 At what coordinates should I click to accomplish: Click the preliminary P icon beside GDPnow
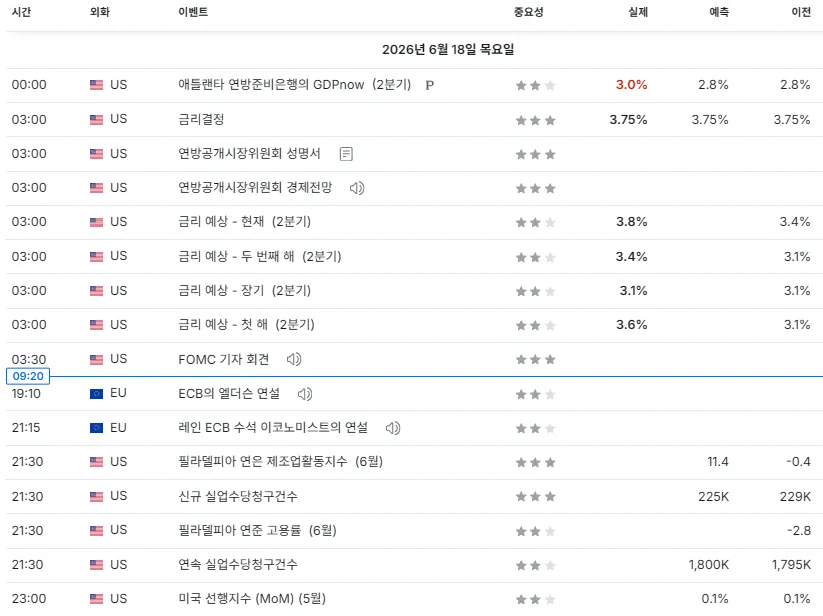[429, 85]
